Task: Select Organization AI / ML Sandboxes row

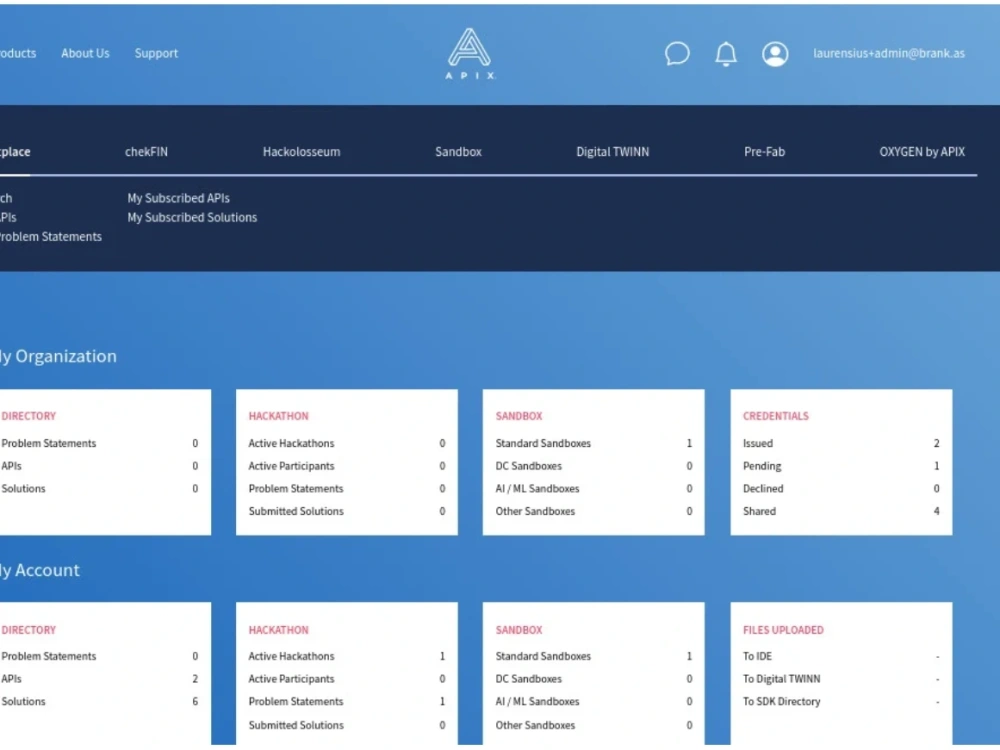Action: pyautogui.click(x=594, y=489)
